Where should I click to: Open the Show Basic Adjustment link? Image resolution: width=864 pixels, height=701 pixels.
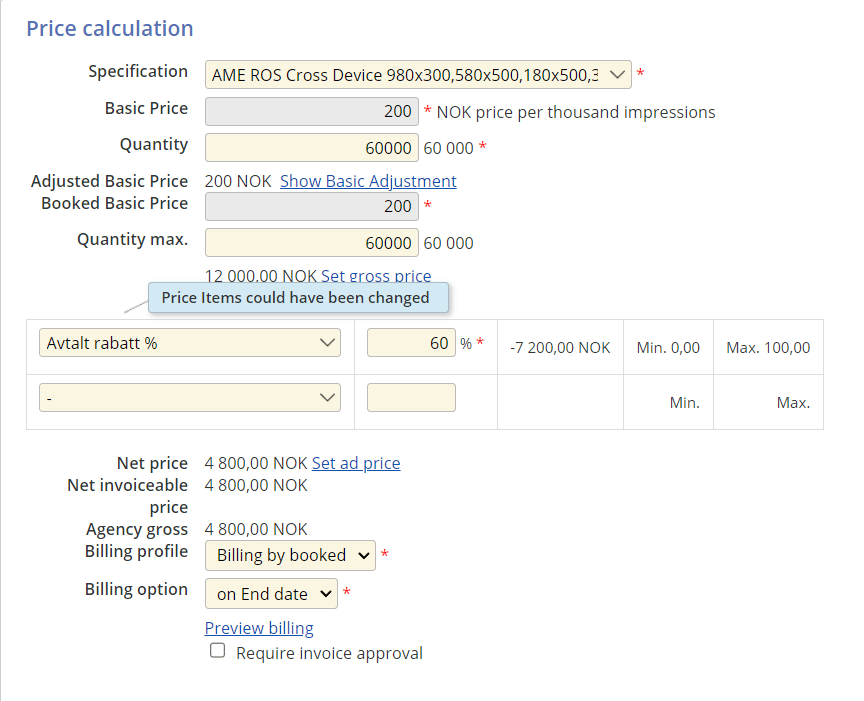pos(368,181)
